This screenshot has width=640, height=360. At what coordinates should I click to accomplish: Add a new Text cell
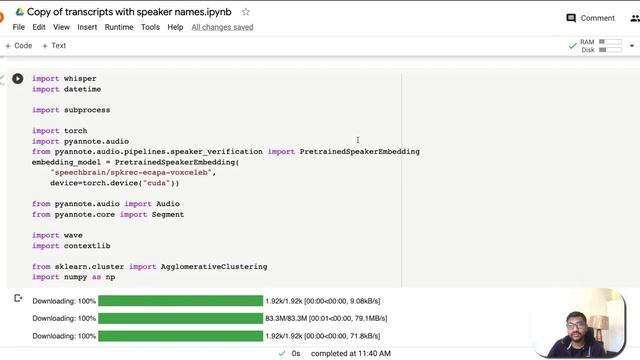[54, 46]
